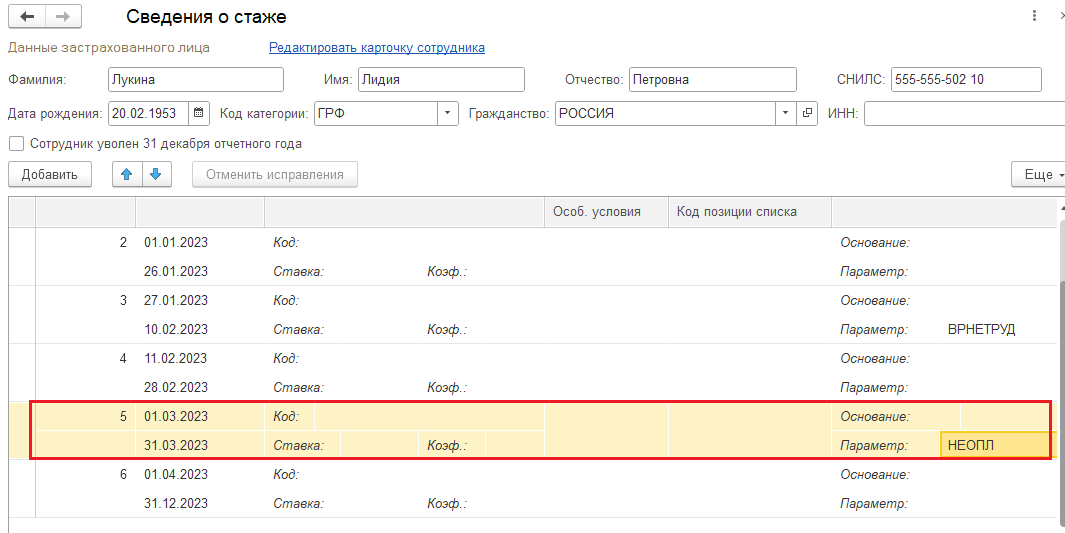This screenshot has height=533, width=1065.
Task: Click the СНИЛС input field
Action: click(966, 79)
